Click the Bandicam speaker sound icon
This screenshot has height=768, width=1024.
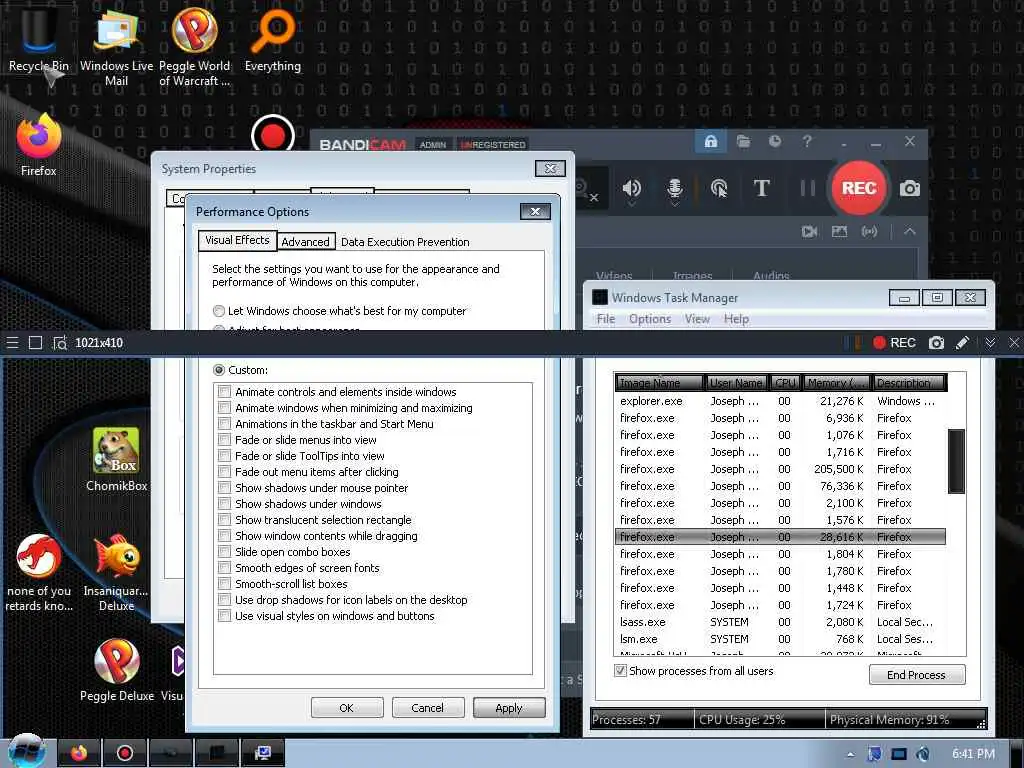point(632,188)
